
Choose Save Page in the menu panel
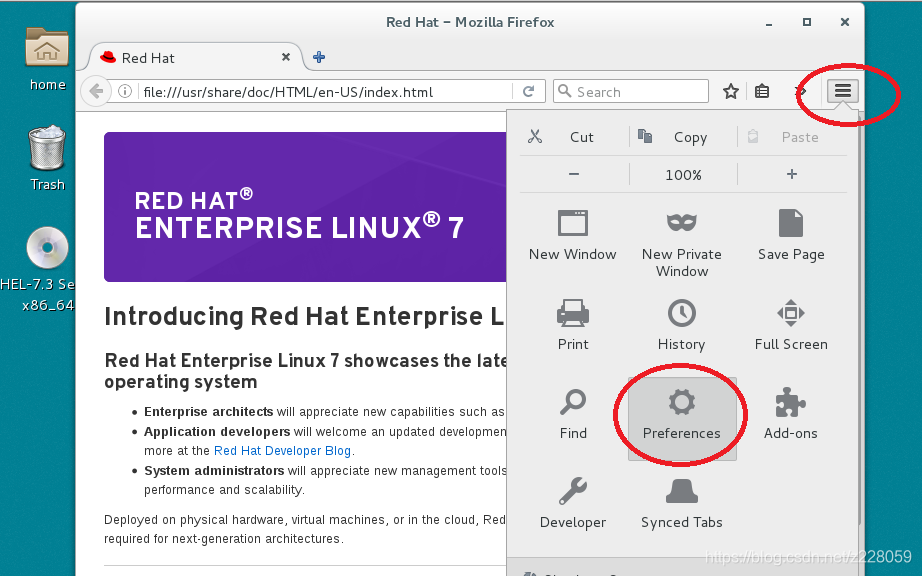click(791, 235)
